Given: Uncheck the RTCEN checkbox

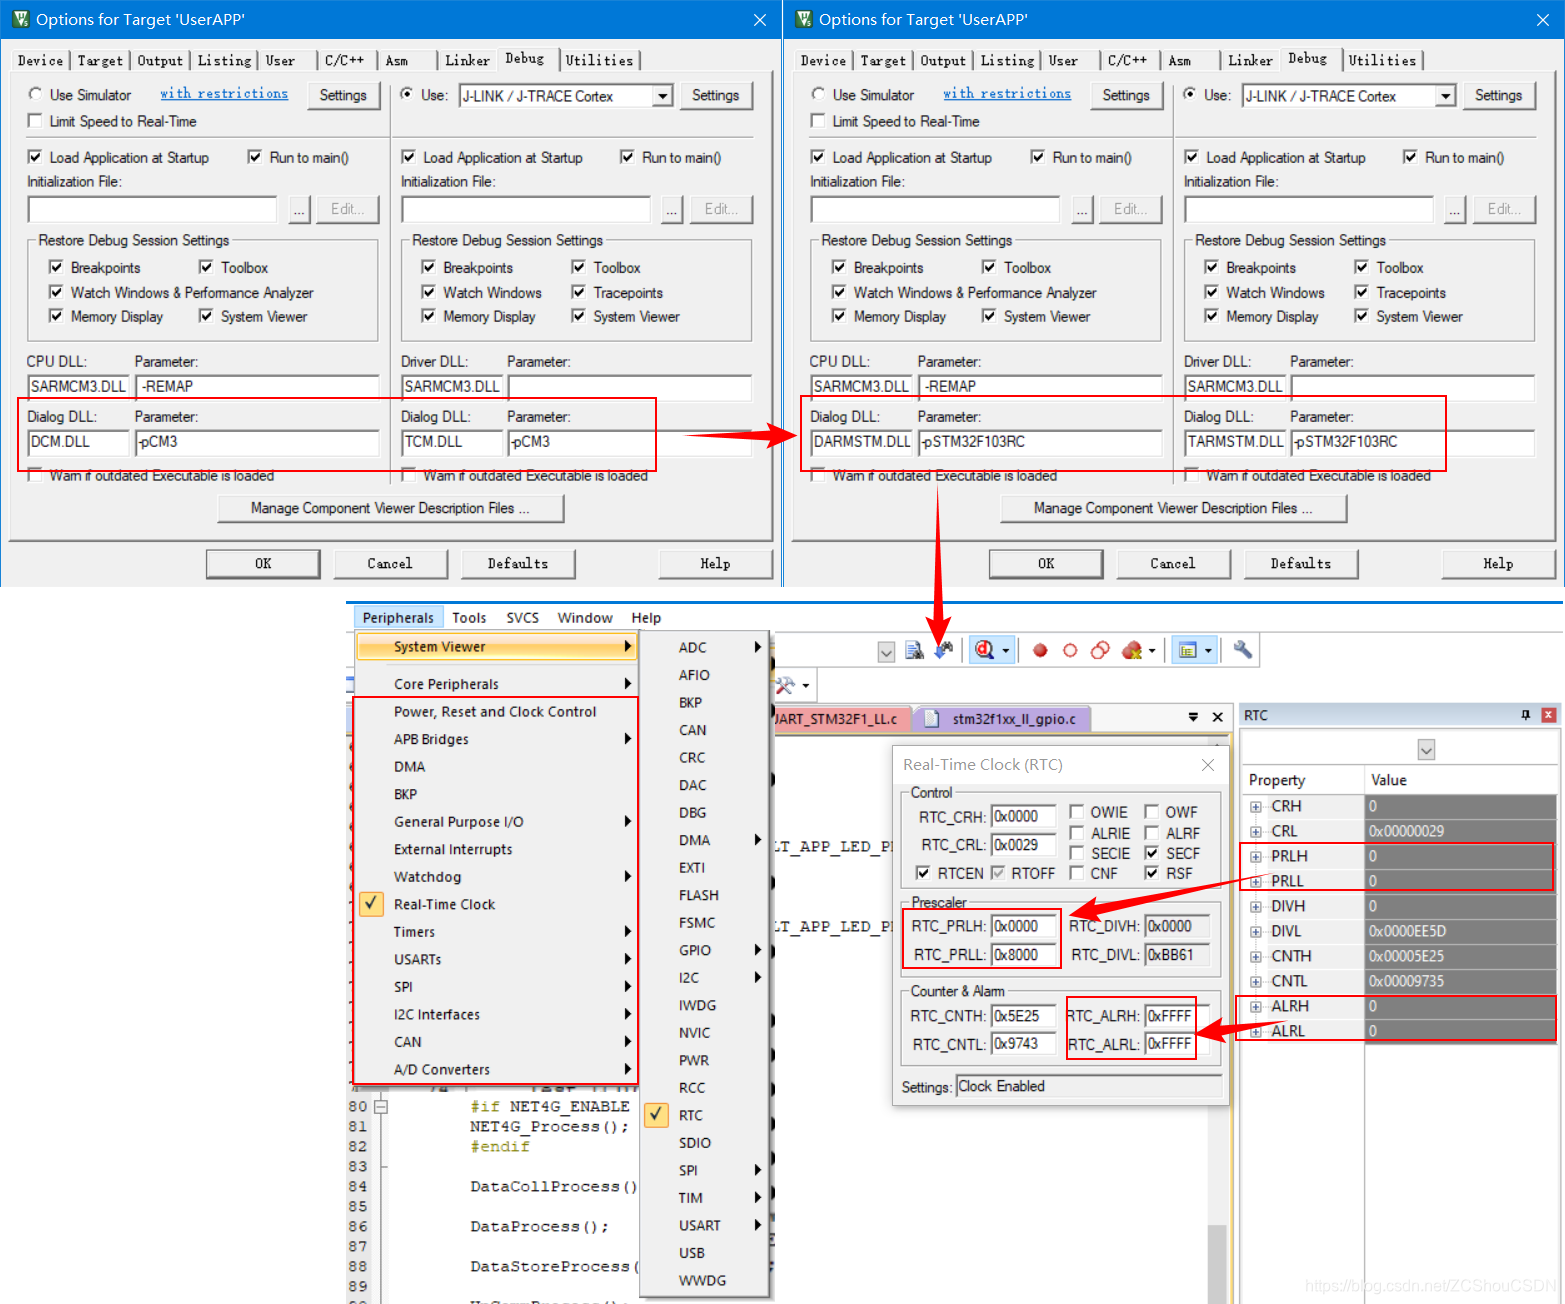Looking at the screenshot, I should pyautogui.click(x=923, y=873).
